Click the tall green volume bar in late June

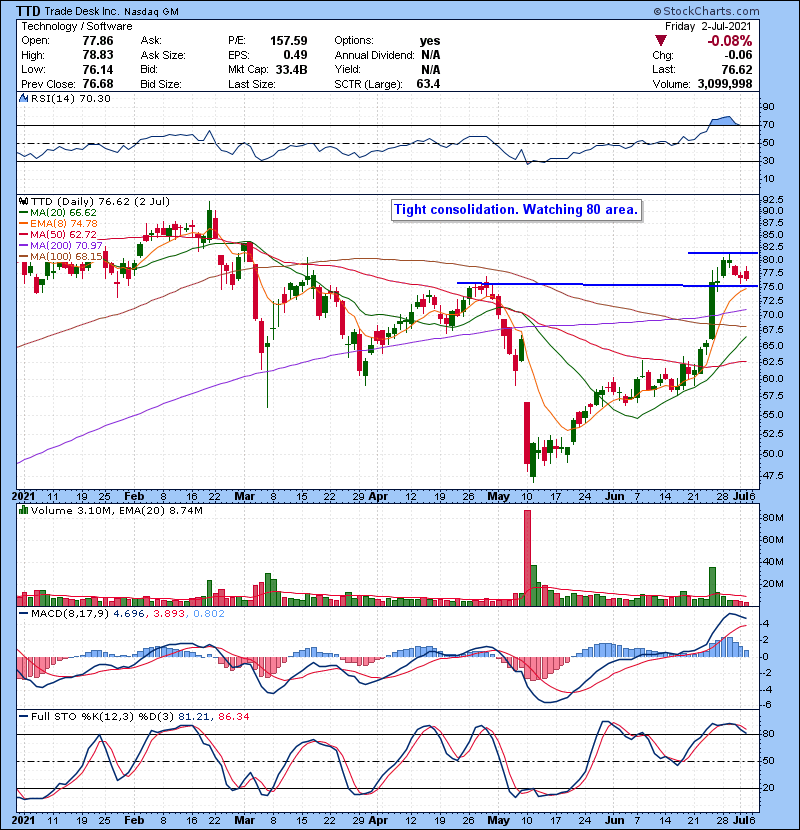coord(712,587)
